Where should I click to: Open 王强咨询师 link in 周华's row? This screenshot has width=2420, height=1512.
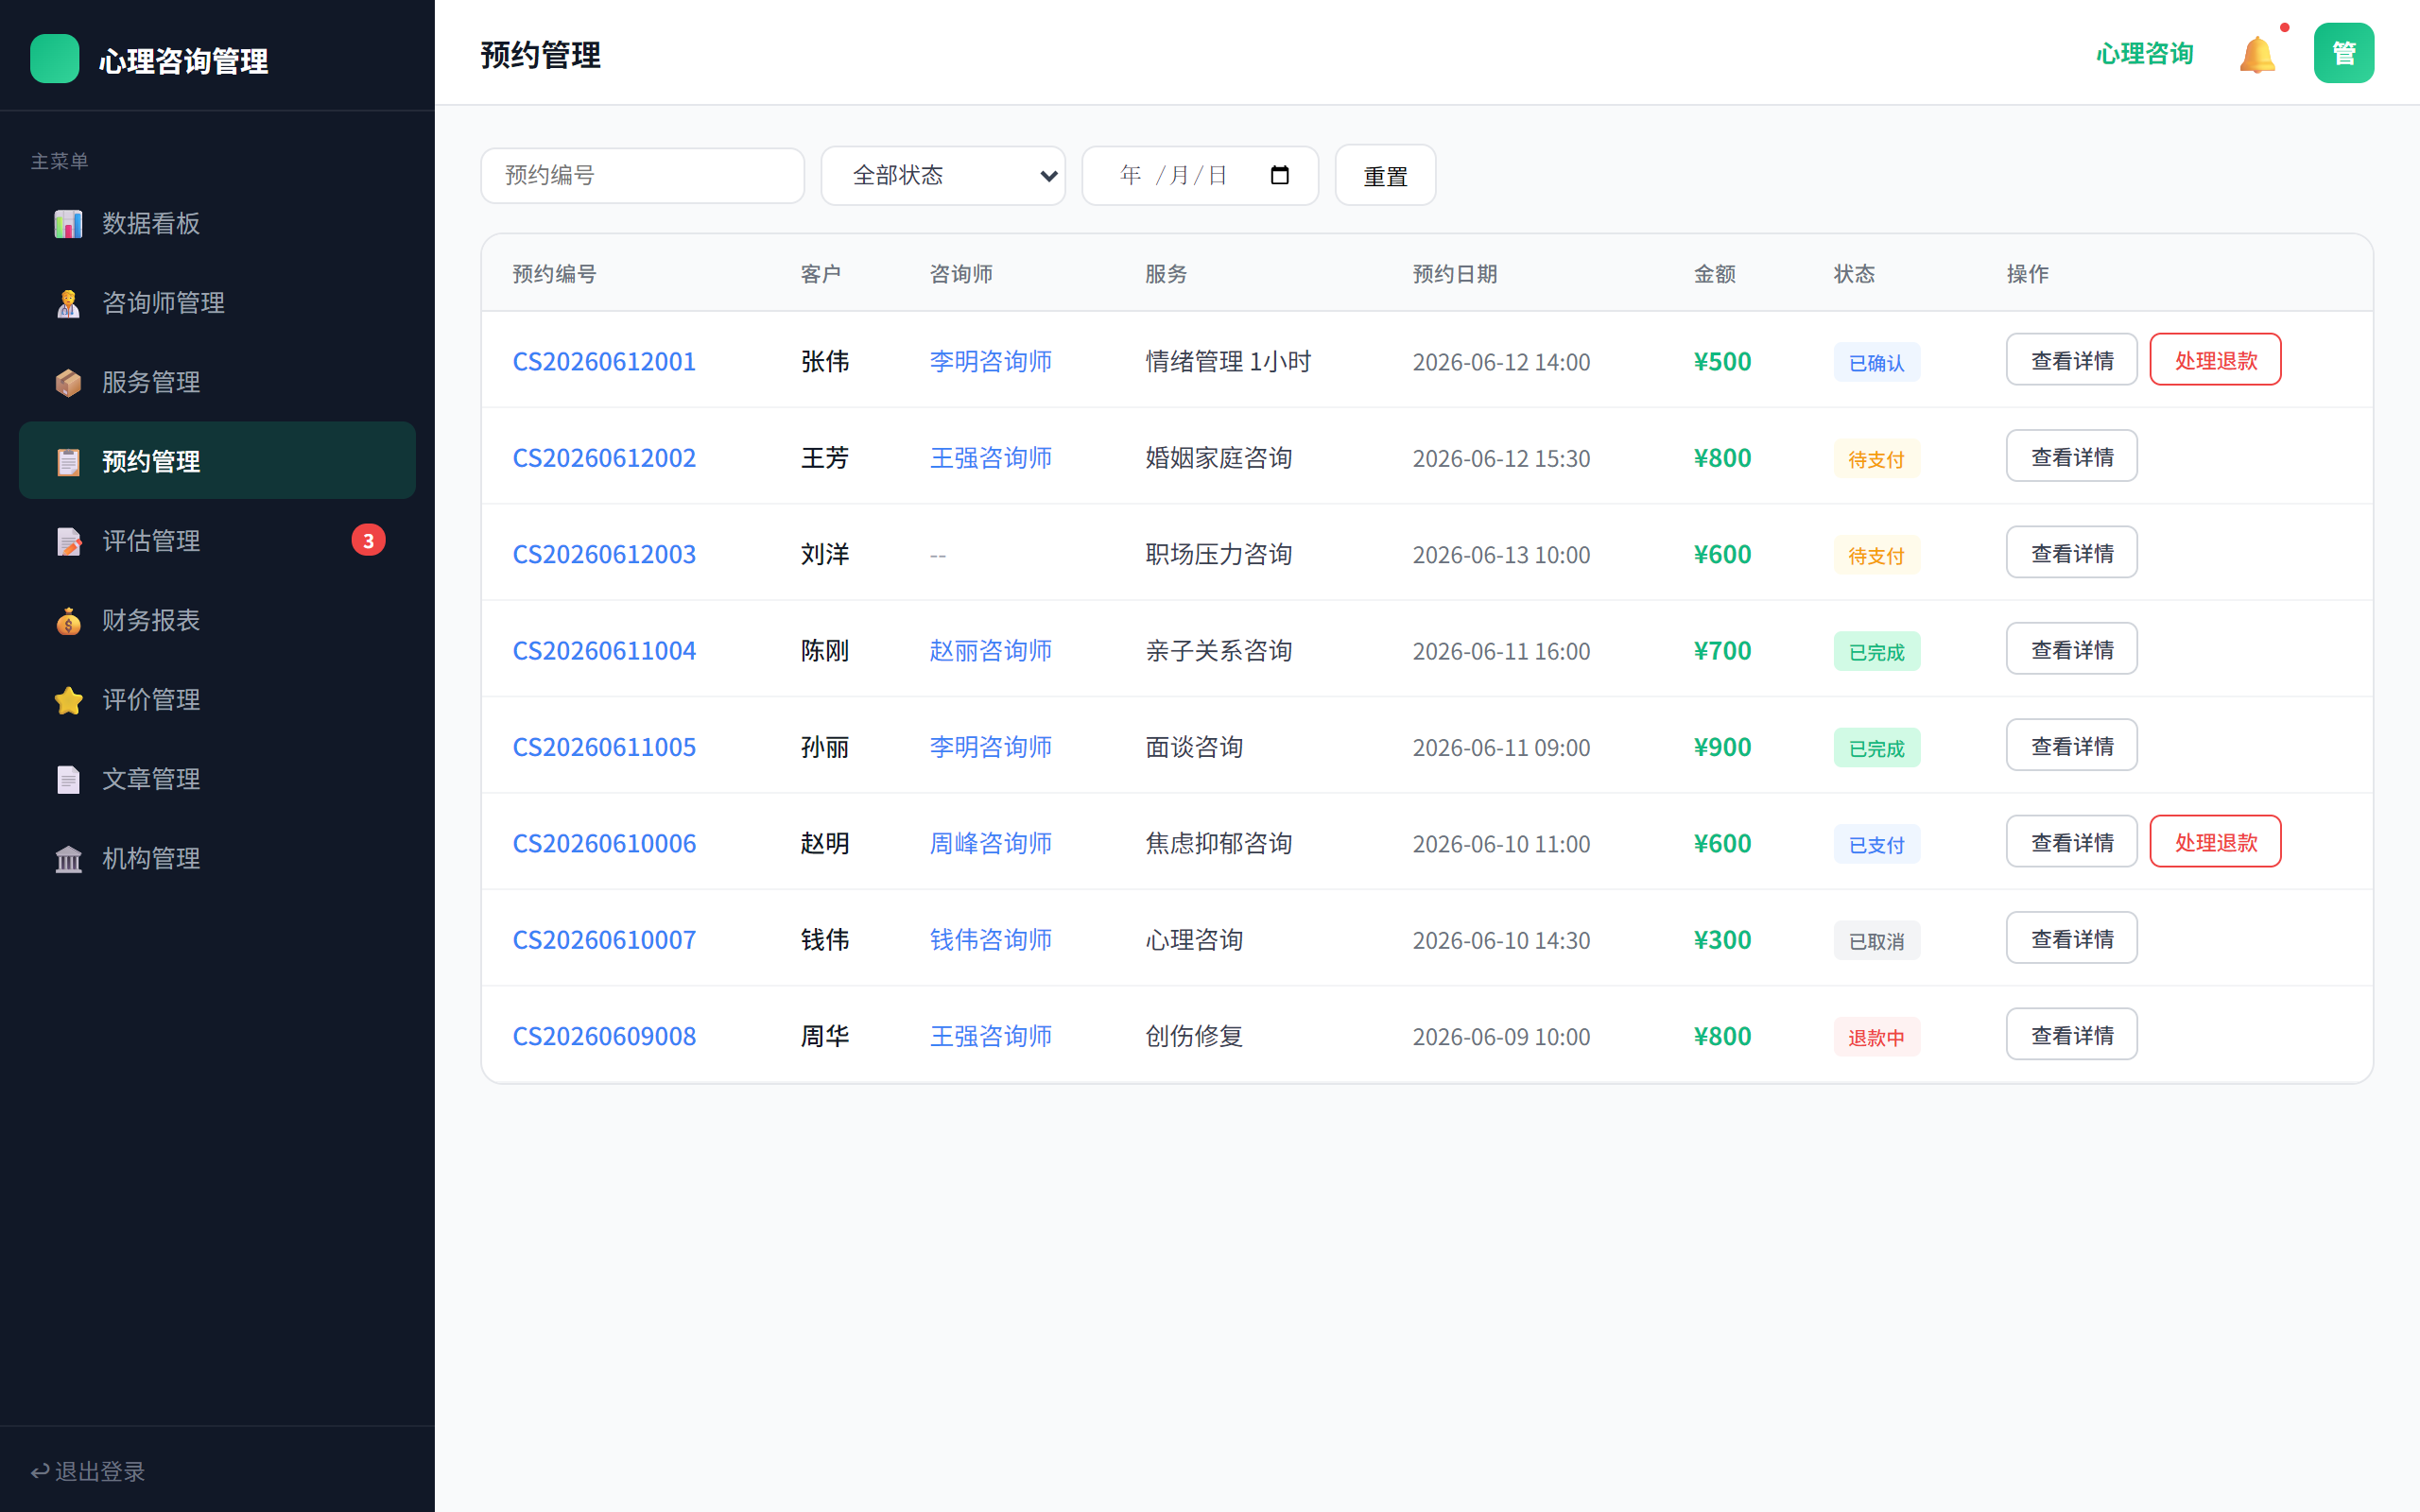click(x=990, y=1036)
